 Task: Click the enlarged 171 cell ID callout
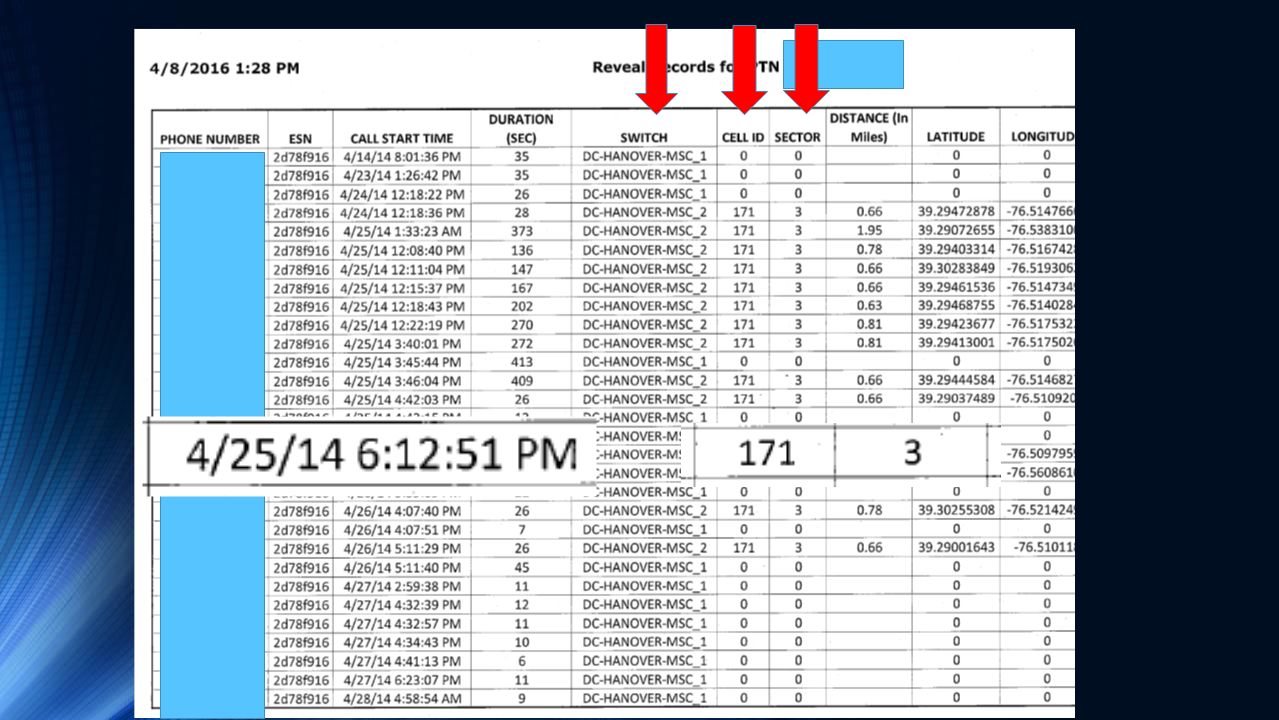pyautogui.click(x=765, y=454)
